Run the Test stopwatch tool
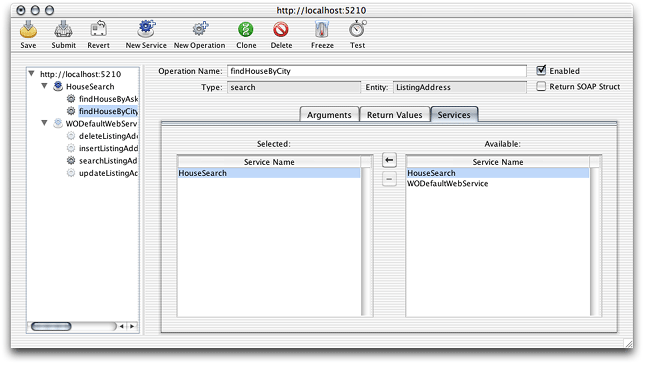Viewport: 646px width, 365px height. point(358,30)
